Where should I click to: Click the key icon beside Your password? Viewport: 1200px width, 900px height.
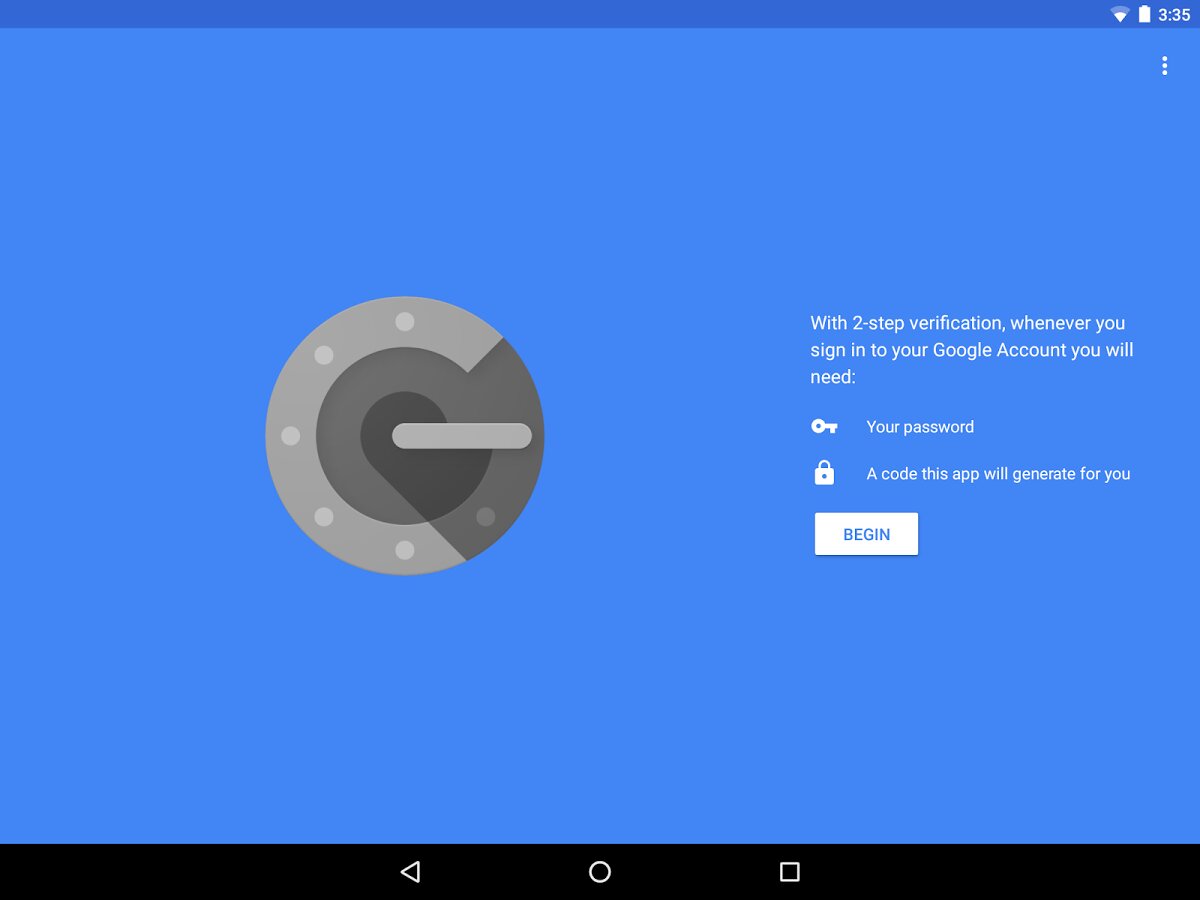coord(824,427)
